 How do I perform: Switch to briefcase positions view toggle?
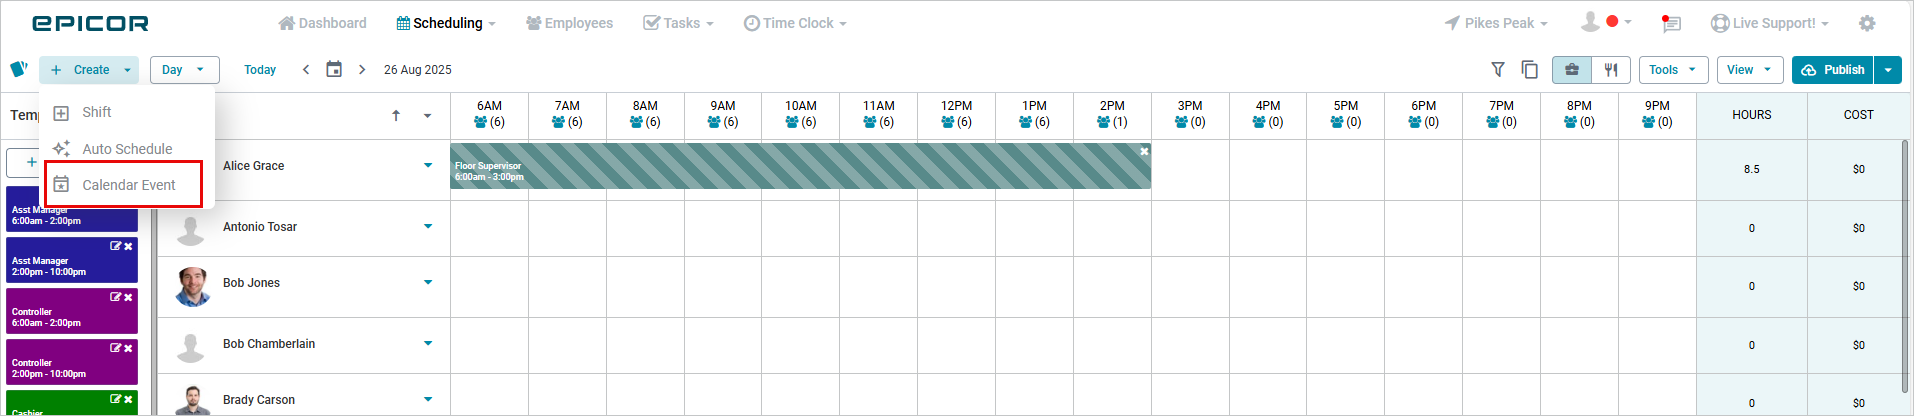(x=1572, y=70)
